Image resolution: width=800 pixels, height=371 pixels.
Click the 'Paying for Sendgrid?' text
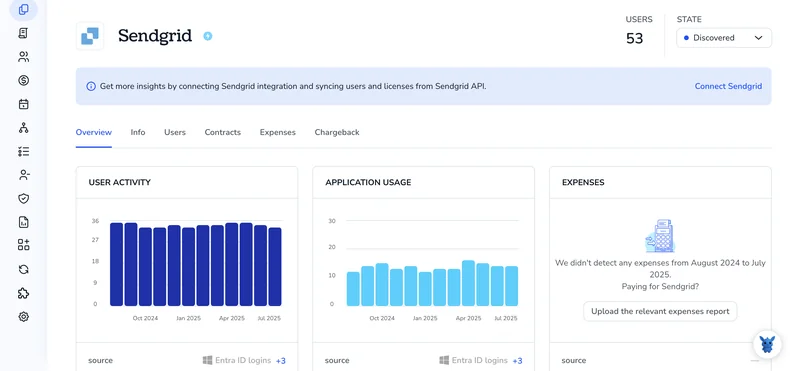point(660,286)
